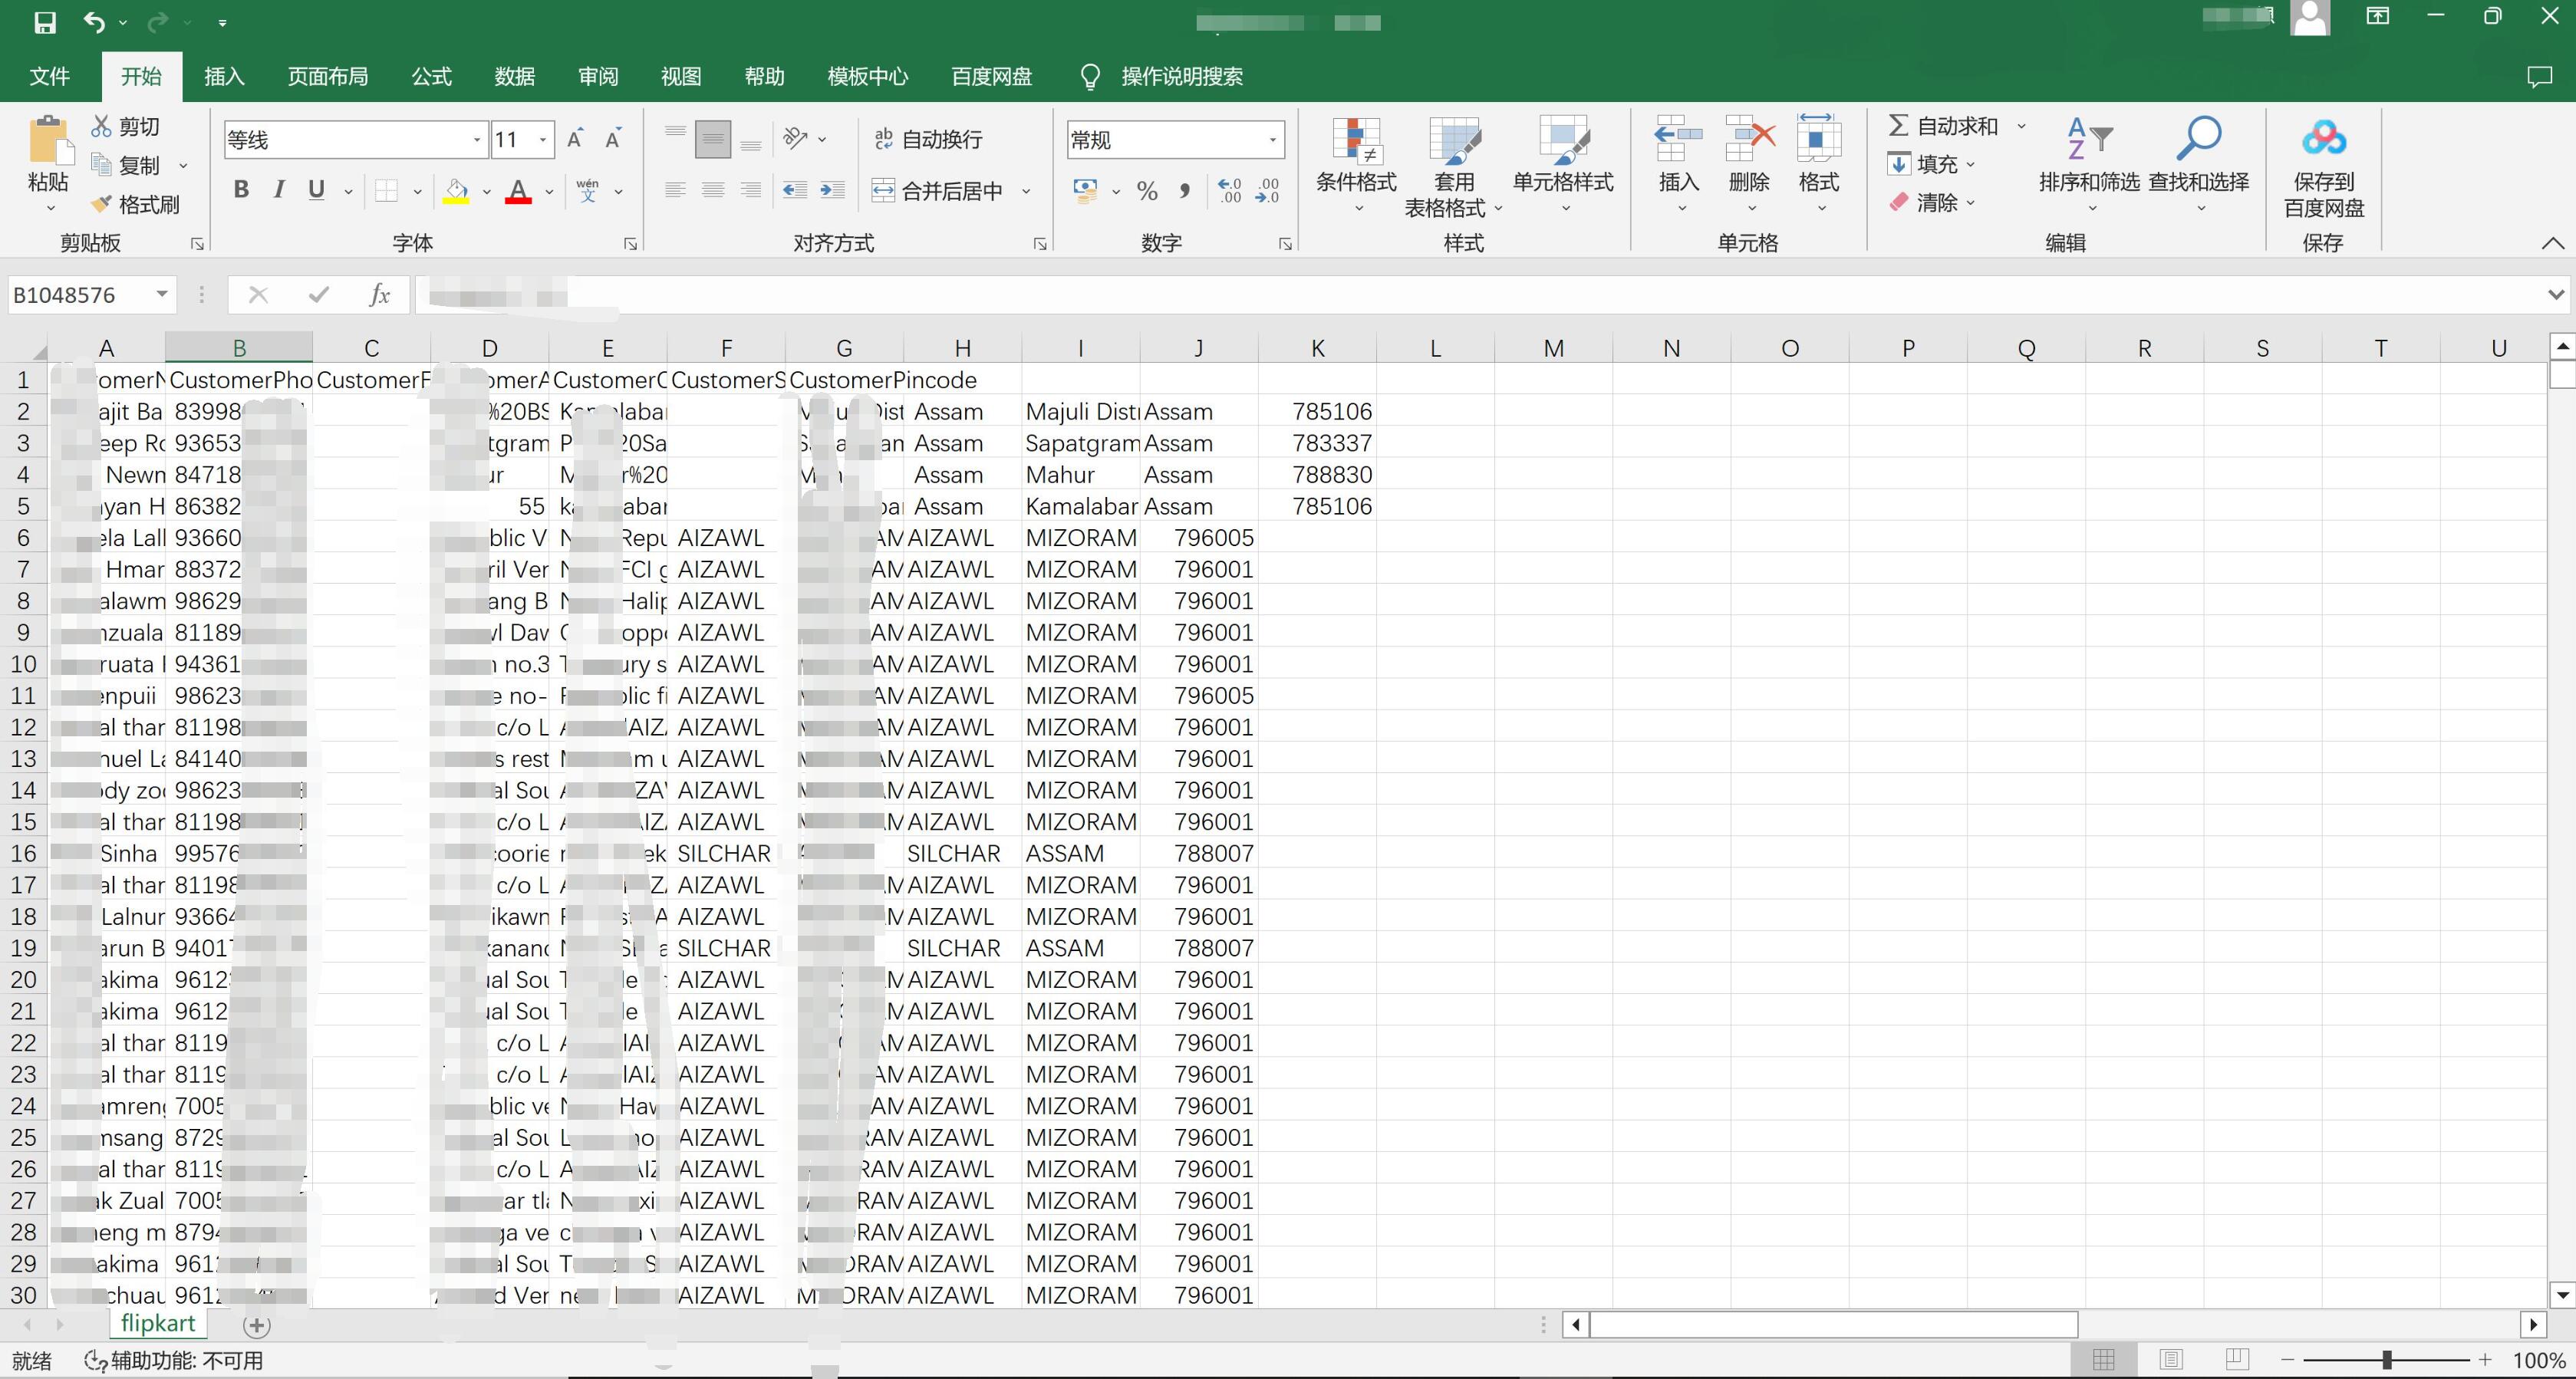The height and width of the screenshot is (1379, 2576).
Task: Expand the formula bar chevron
Action: (x=2556, y=294)
